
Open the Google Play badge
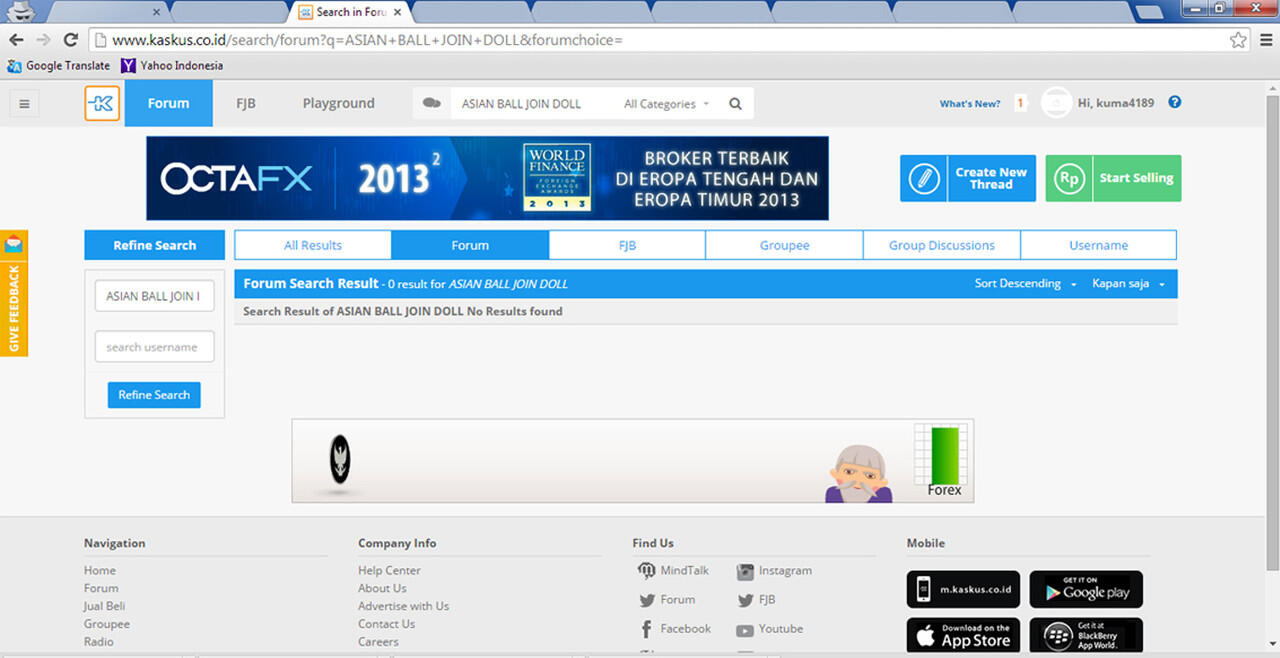1086,589
